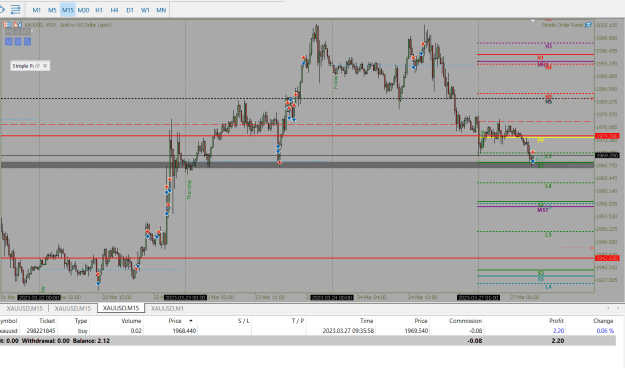Click the 24 Mar 12:00 time axis label
Screen dimensions: 625x368
tap(423, 297)
